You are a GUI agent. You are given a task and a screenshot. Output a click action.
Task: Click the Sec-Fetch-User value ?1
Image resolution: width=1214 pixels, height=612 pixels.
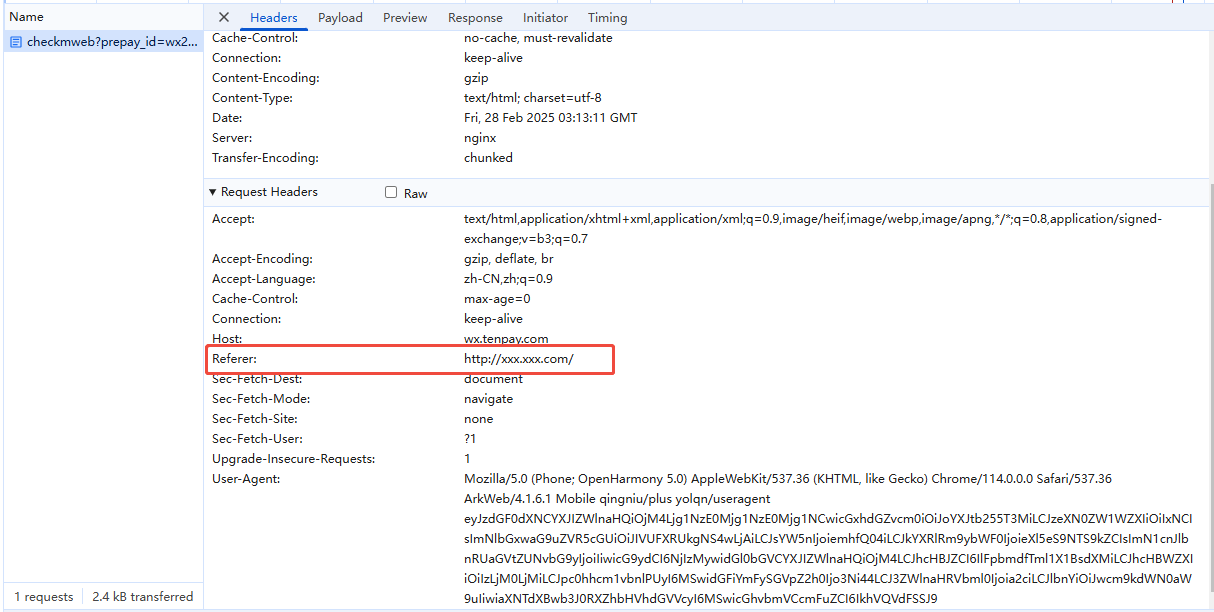[470, 438]
